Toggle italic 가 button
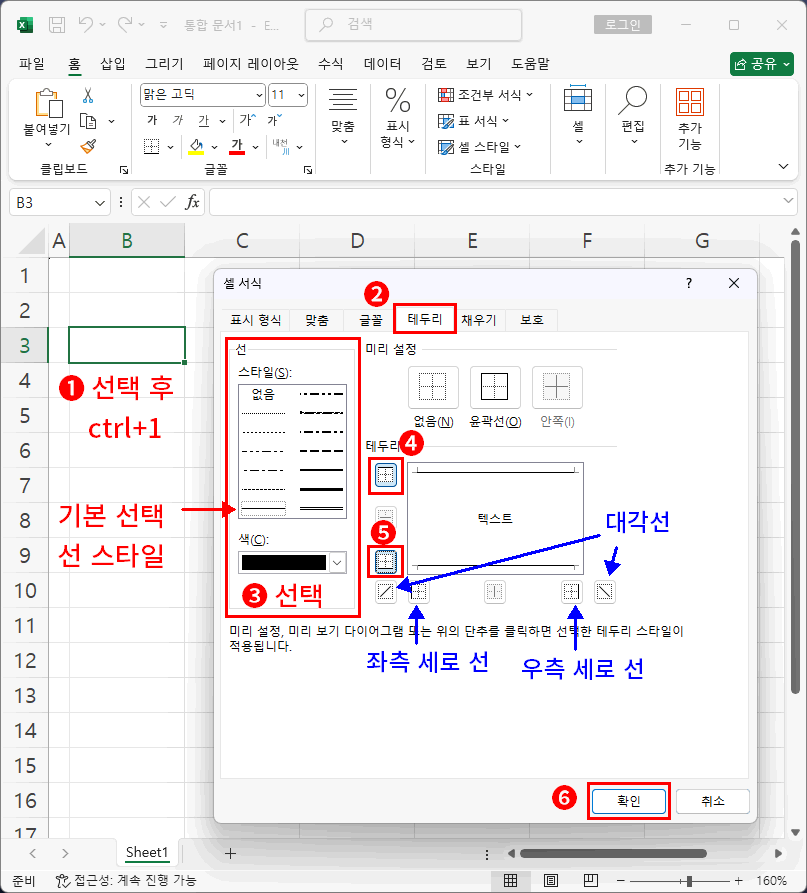This screenshot has height=893, width=807. (178, 120)
